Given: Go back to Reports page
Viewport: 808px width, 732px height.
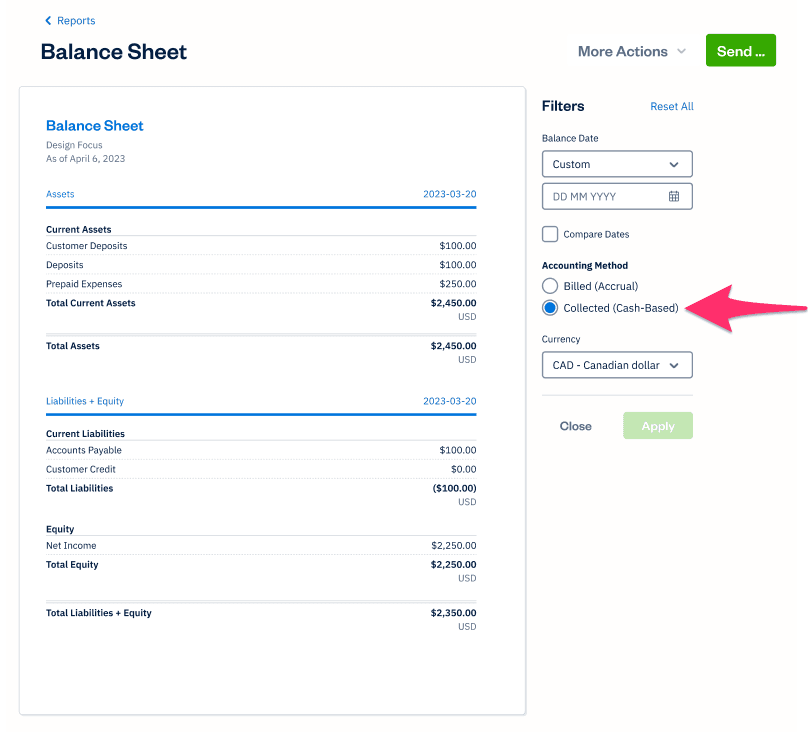Looking at the screenshot, I should 76,21.
